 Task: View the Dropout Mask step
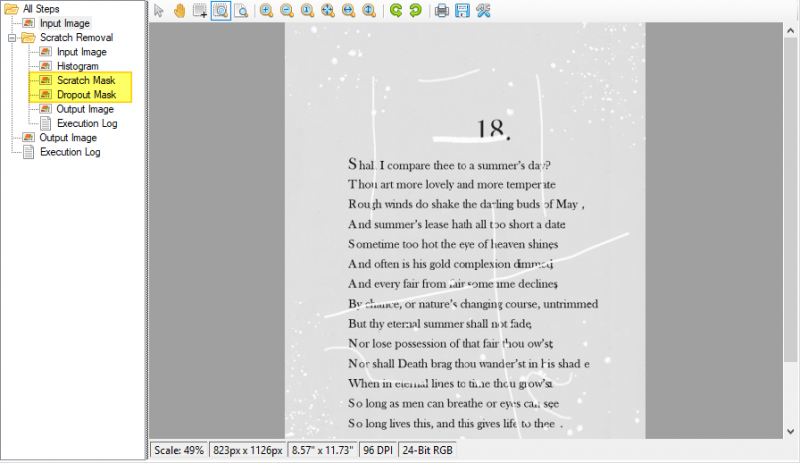coord(87,94)
